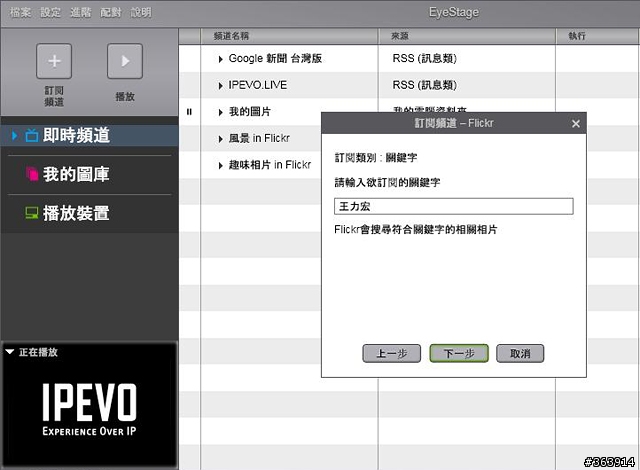Open the 說明 menu
The width and height of the screenshot is (640, 470).
pos(141,13)
